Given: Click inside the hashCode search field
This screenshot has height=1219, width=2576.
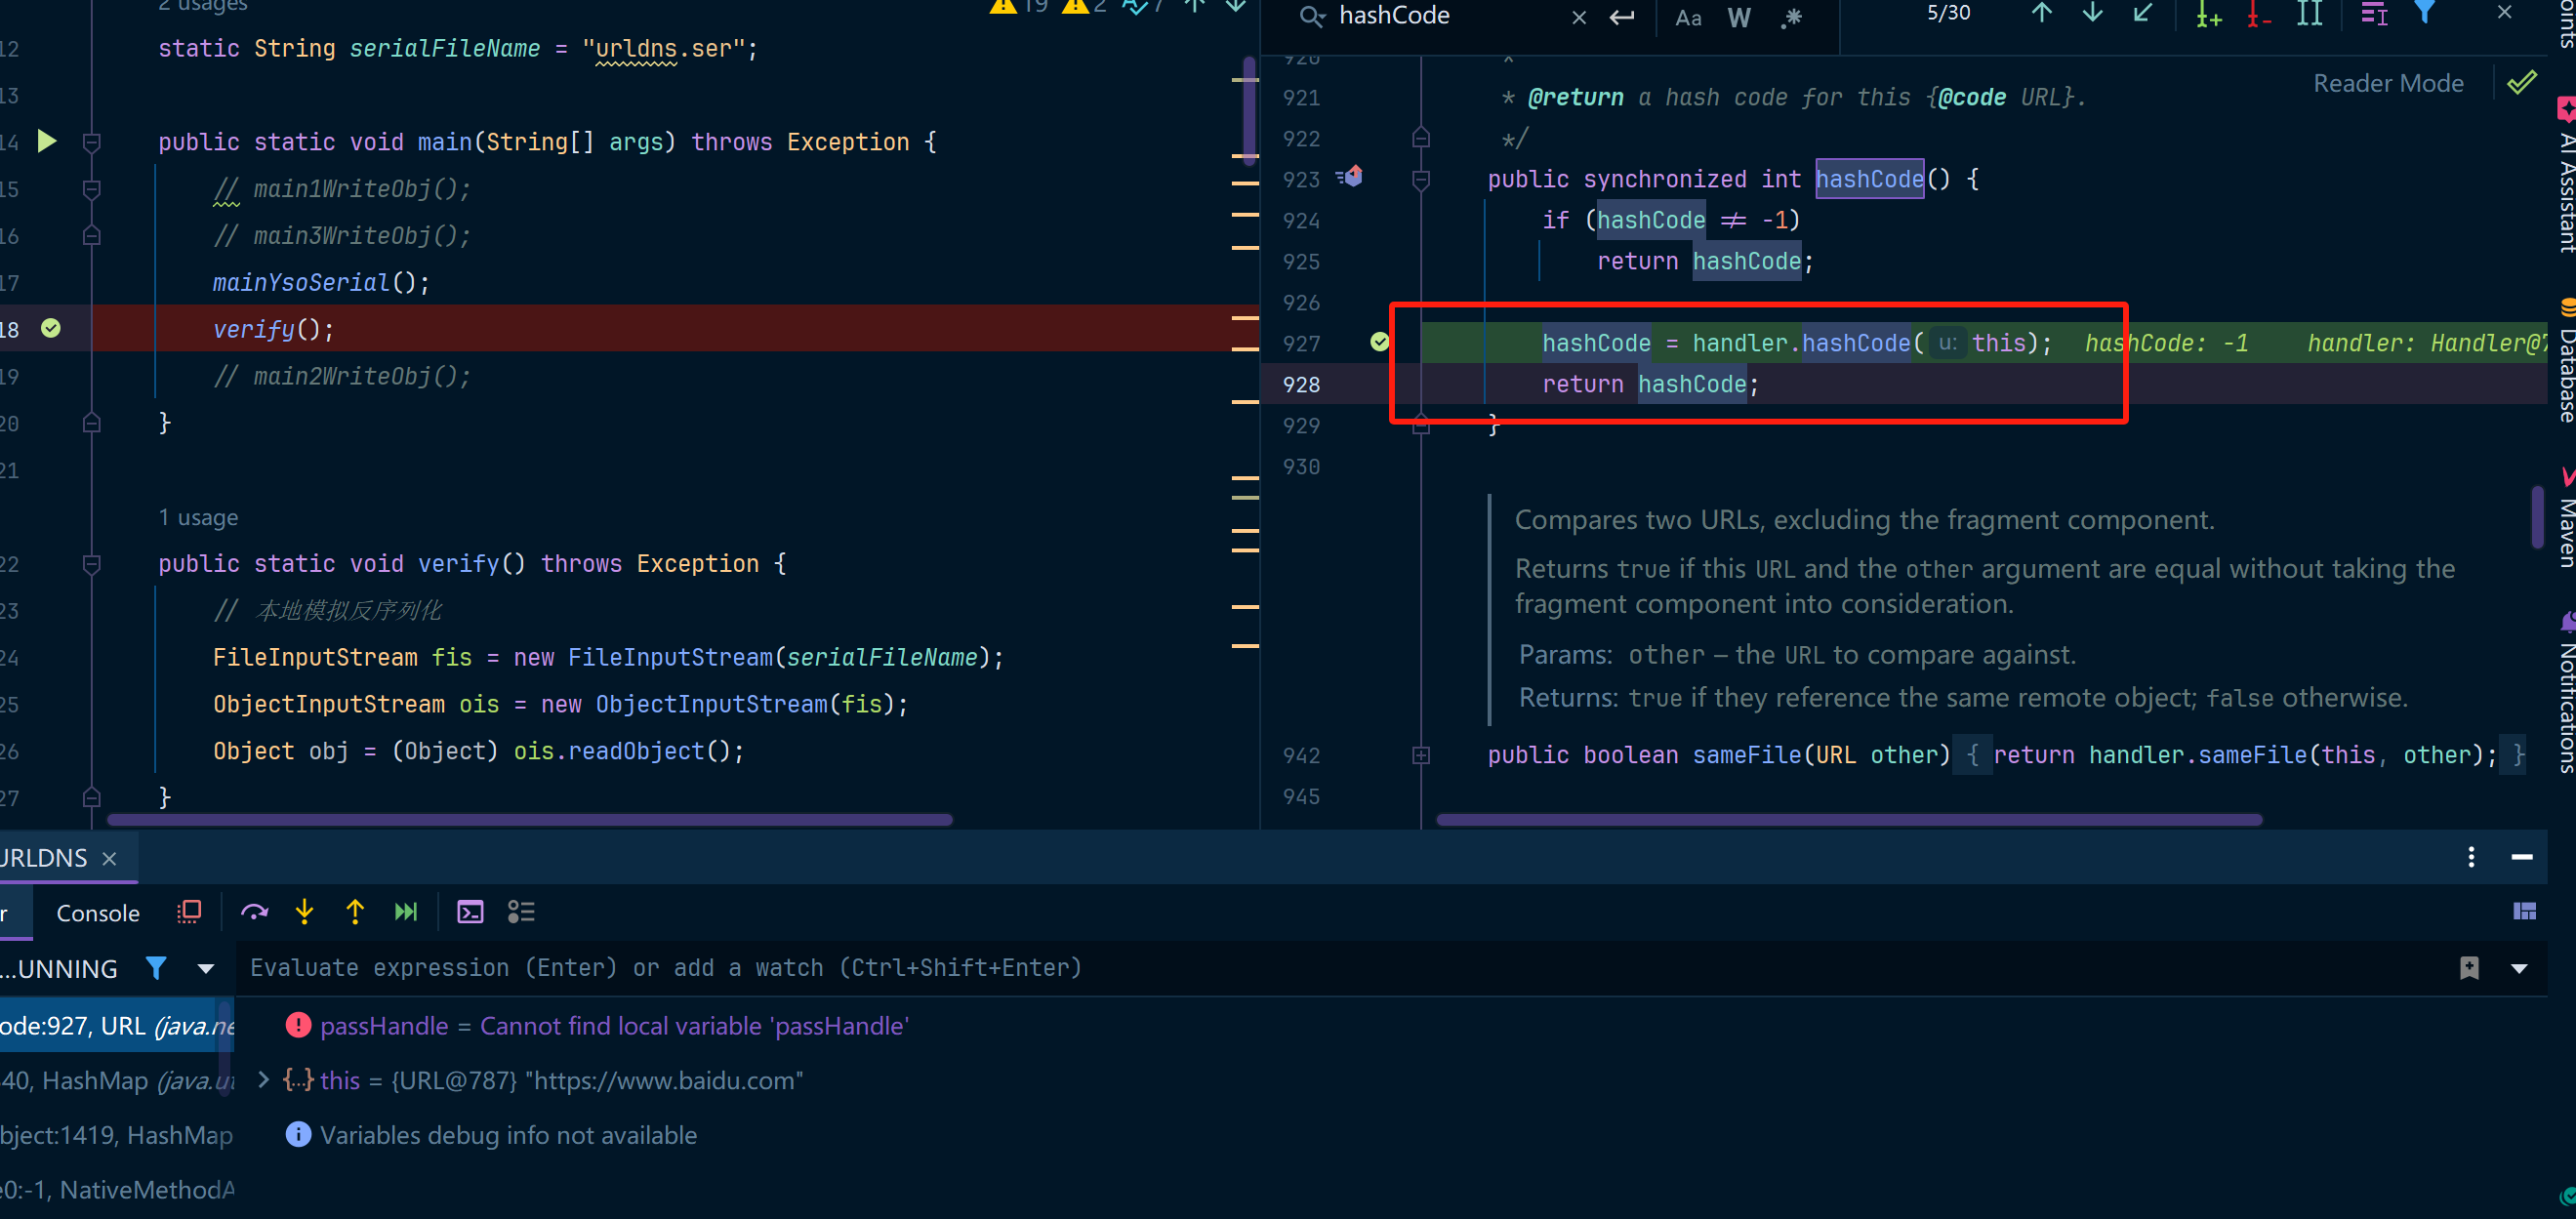Looking at the screenshot, I should (1450, 16).
